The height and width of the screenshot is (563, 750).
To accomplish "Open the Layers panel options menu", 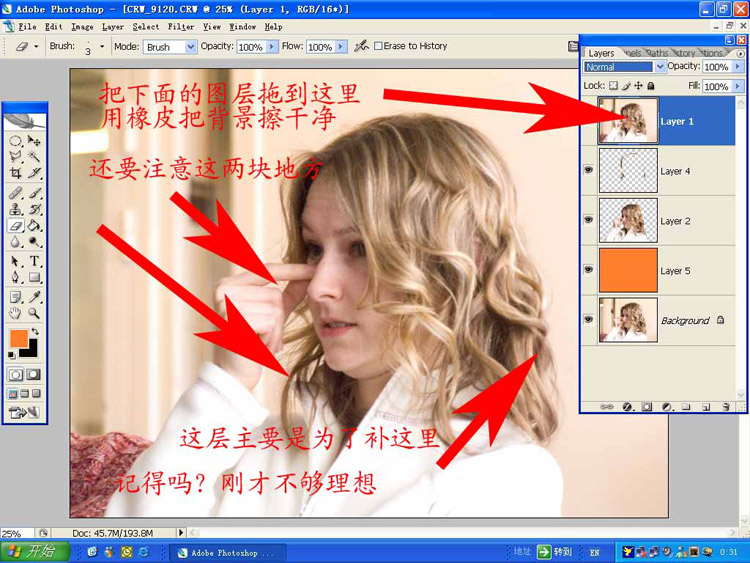I will tap(740, 54).
